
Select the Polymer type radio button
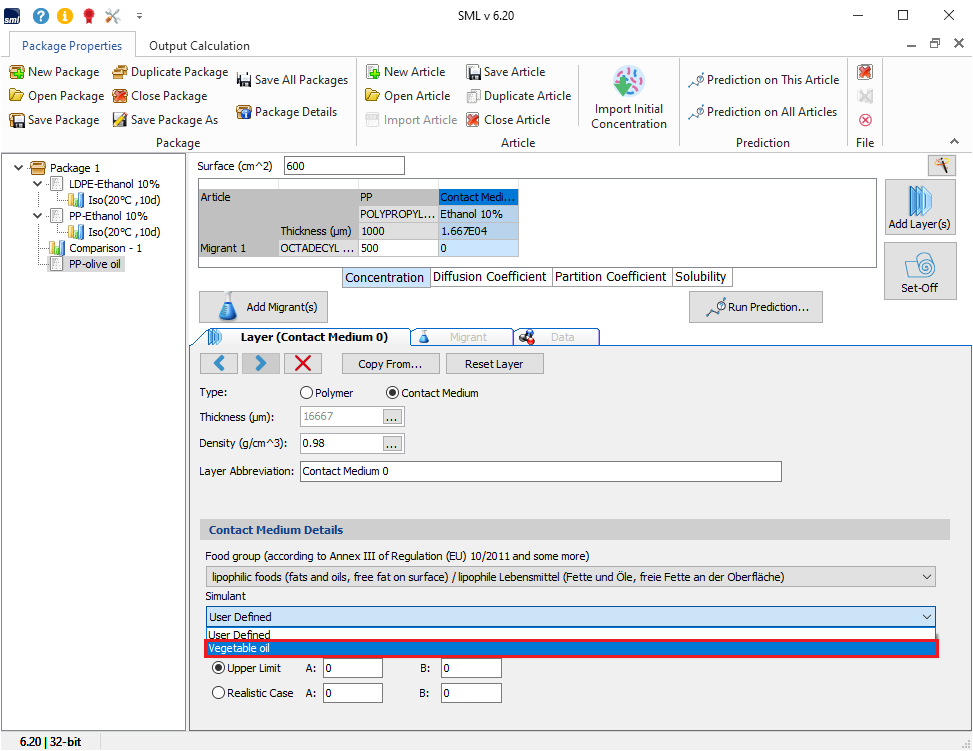pyautogui.click(x=308, y=393)
